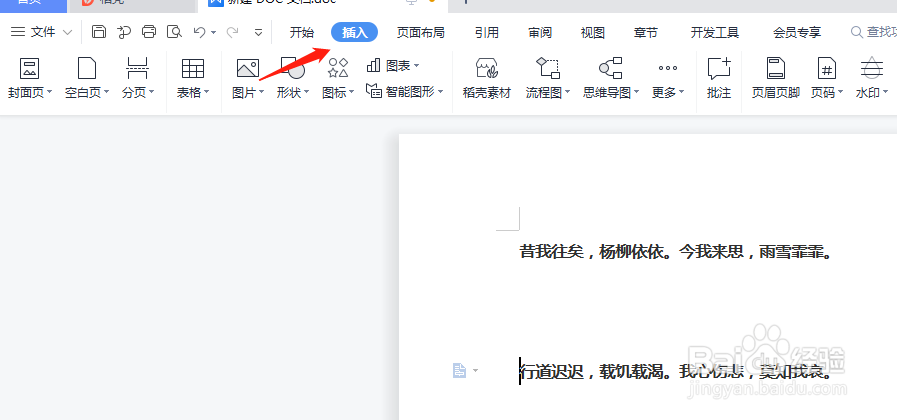Expand the 形状 dropdown arrow
This screenshot has width=897, height=420.
(x=307, y=92)
